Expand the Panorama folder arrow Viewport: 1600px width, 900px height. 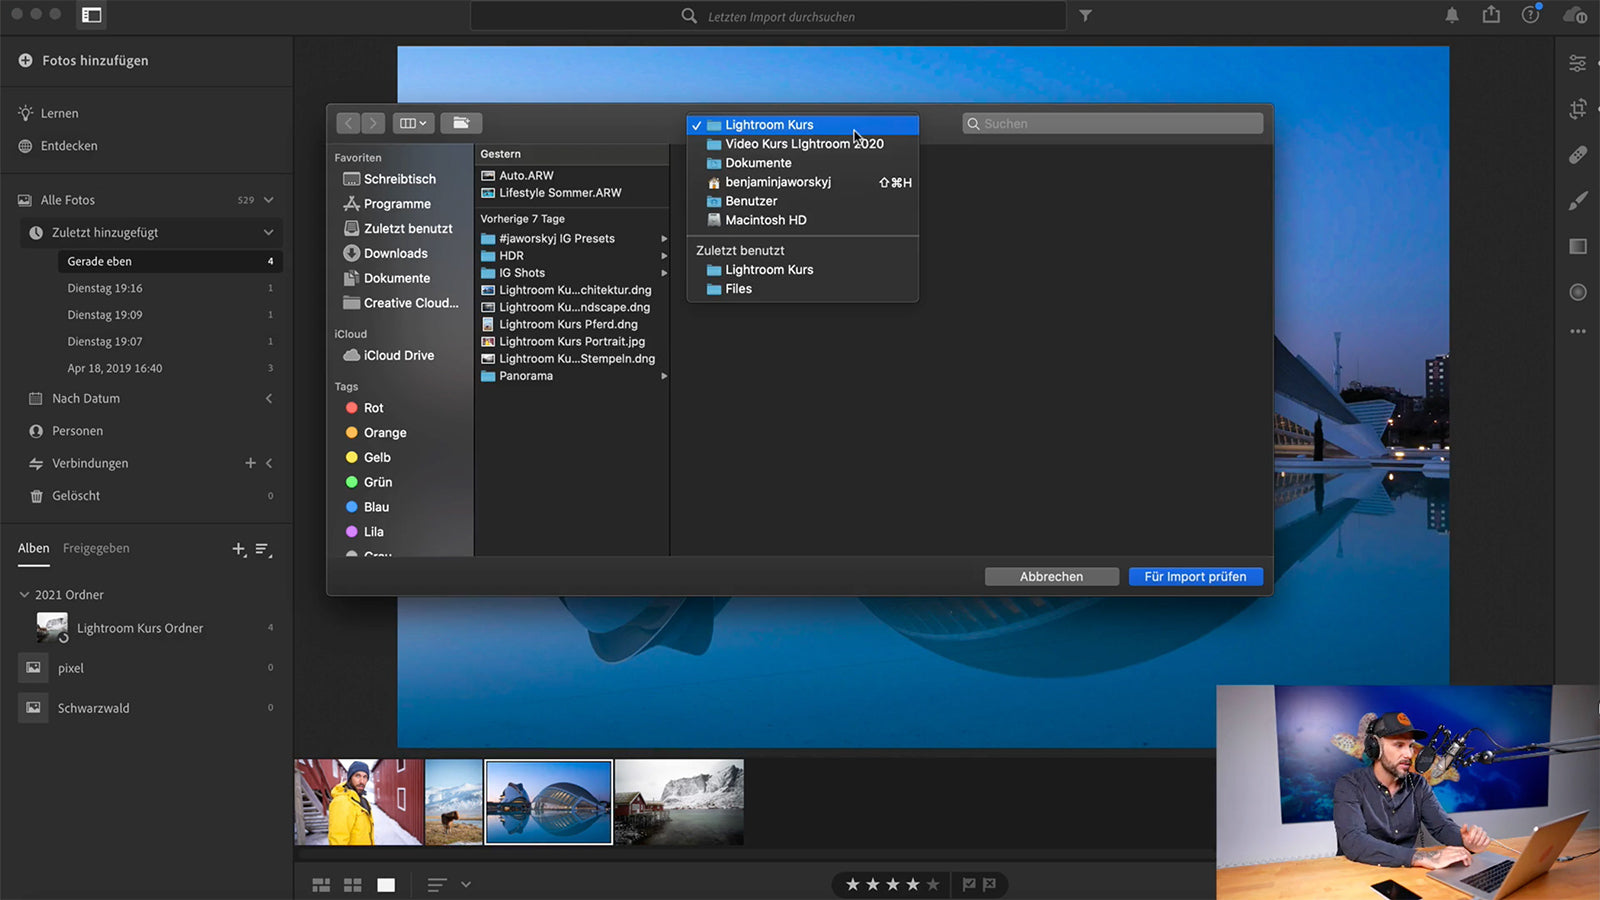(664, 376)
